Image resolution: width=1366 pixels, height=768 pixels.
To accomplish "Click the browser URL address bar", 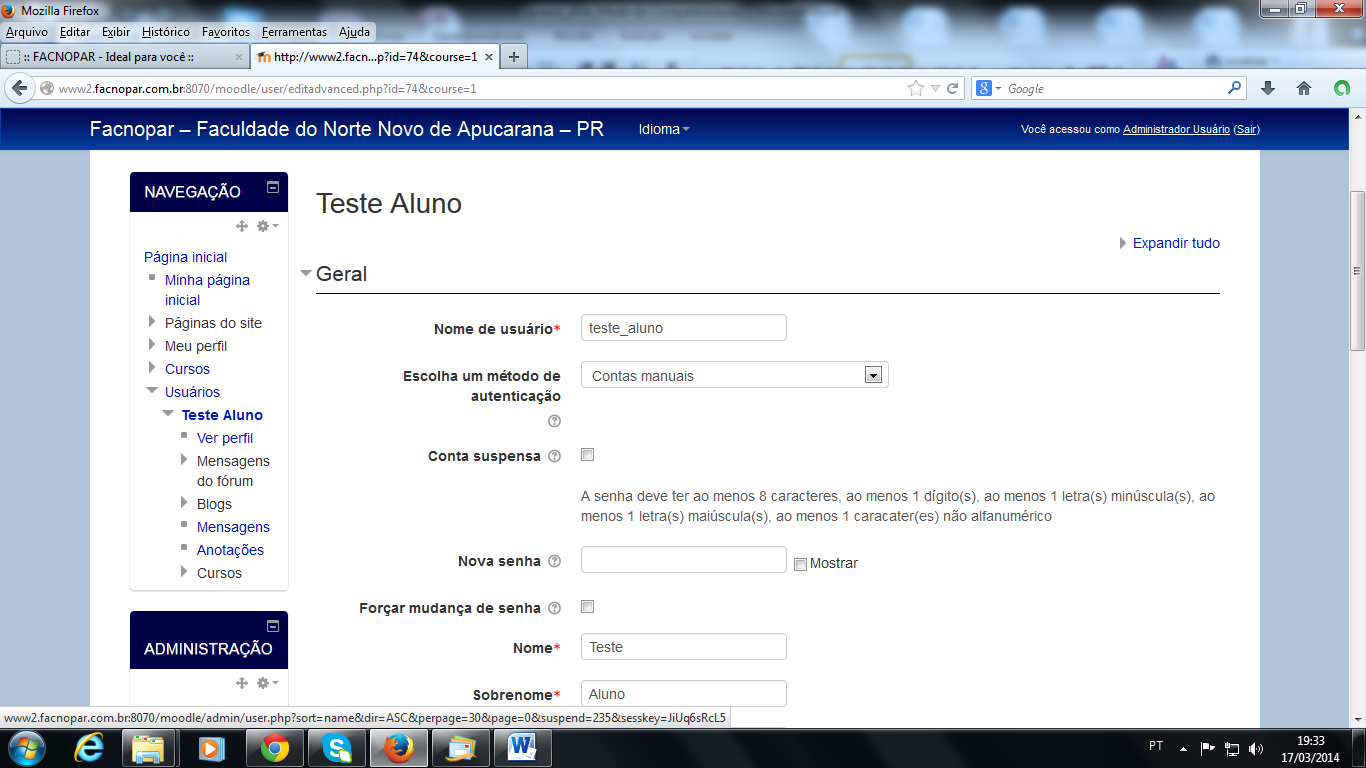I will [x=480, y=88].
